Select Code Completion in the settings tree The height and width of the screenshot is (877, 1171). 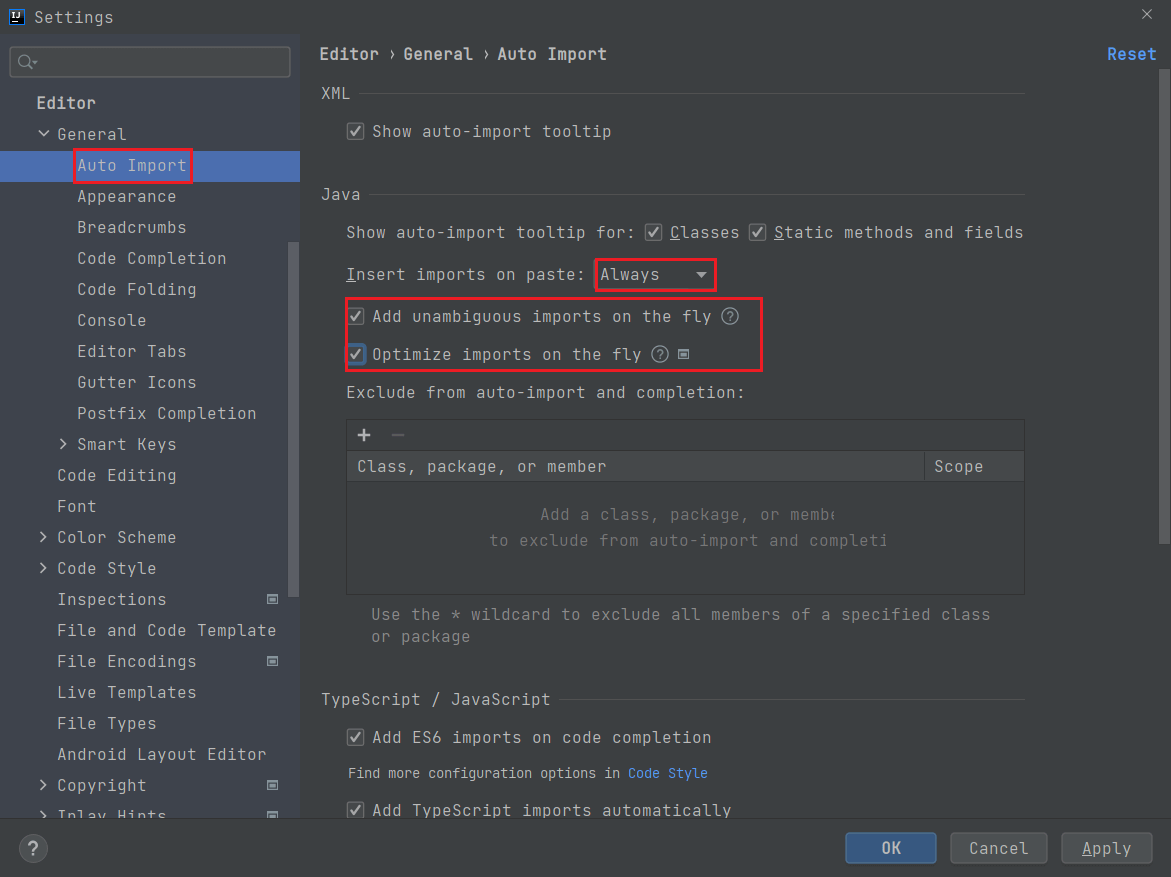pyautogui.click(x=151, y=259)
